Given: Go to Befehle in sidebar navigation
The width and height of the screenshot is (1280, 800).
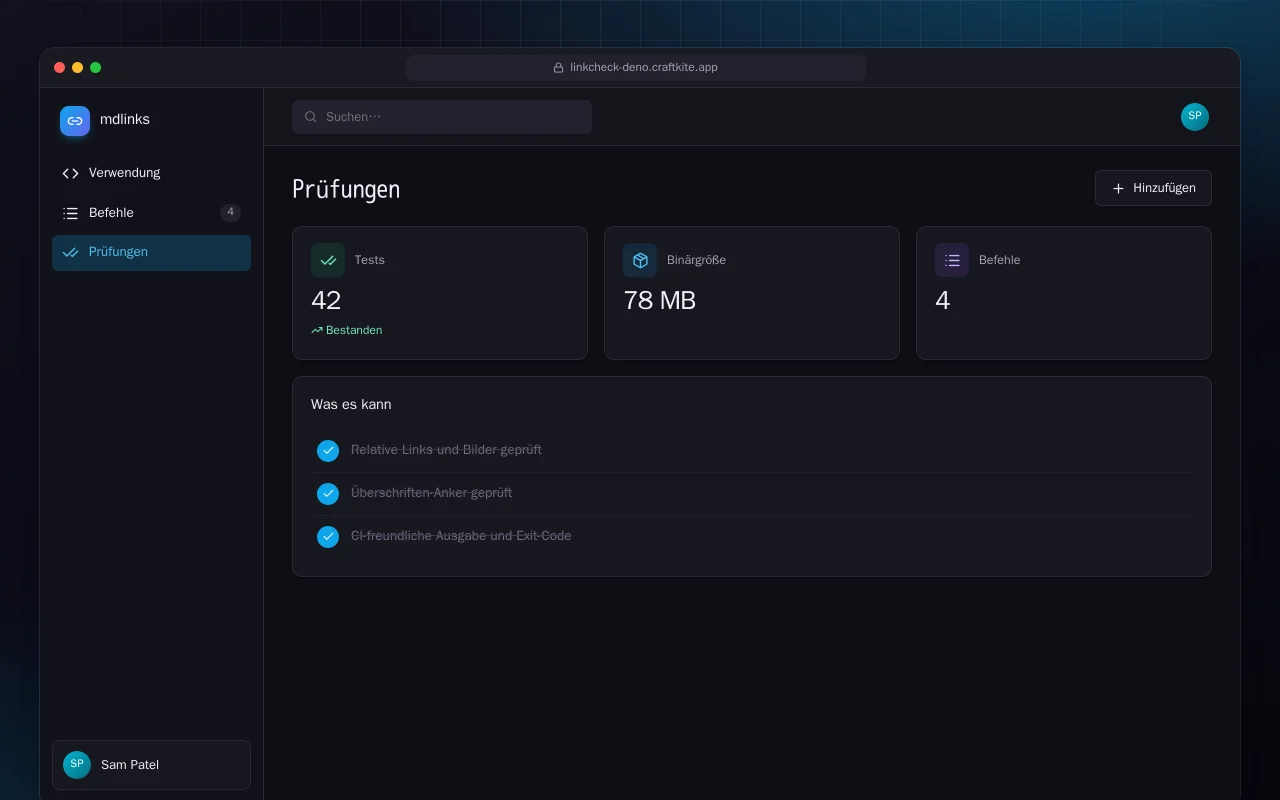Looking at the screenshot, I should point(151,213).
